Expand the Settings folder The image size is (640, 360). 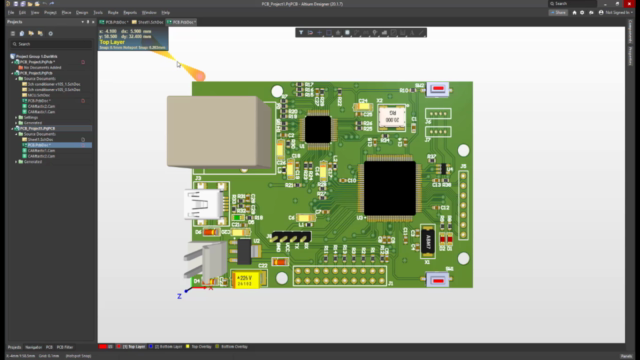(16, 118)
